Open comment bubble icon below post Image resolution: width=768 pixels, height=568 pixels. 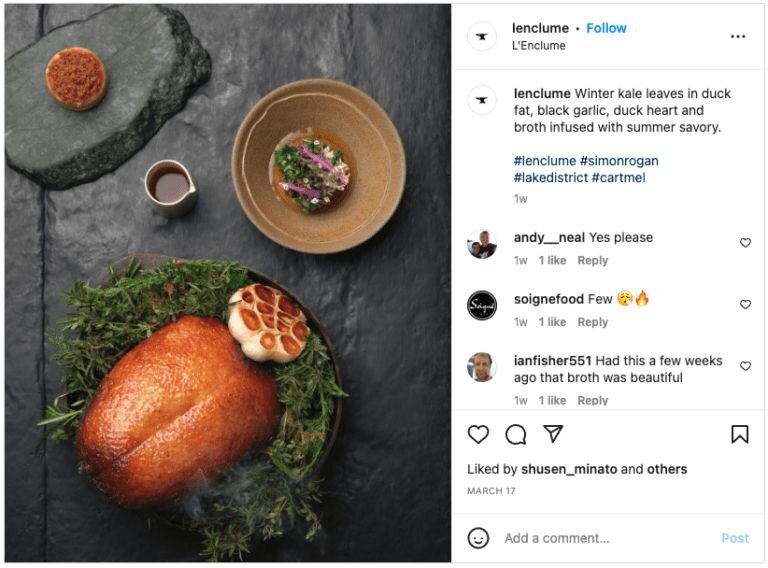pyautogui.click(x=516, y=434)
